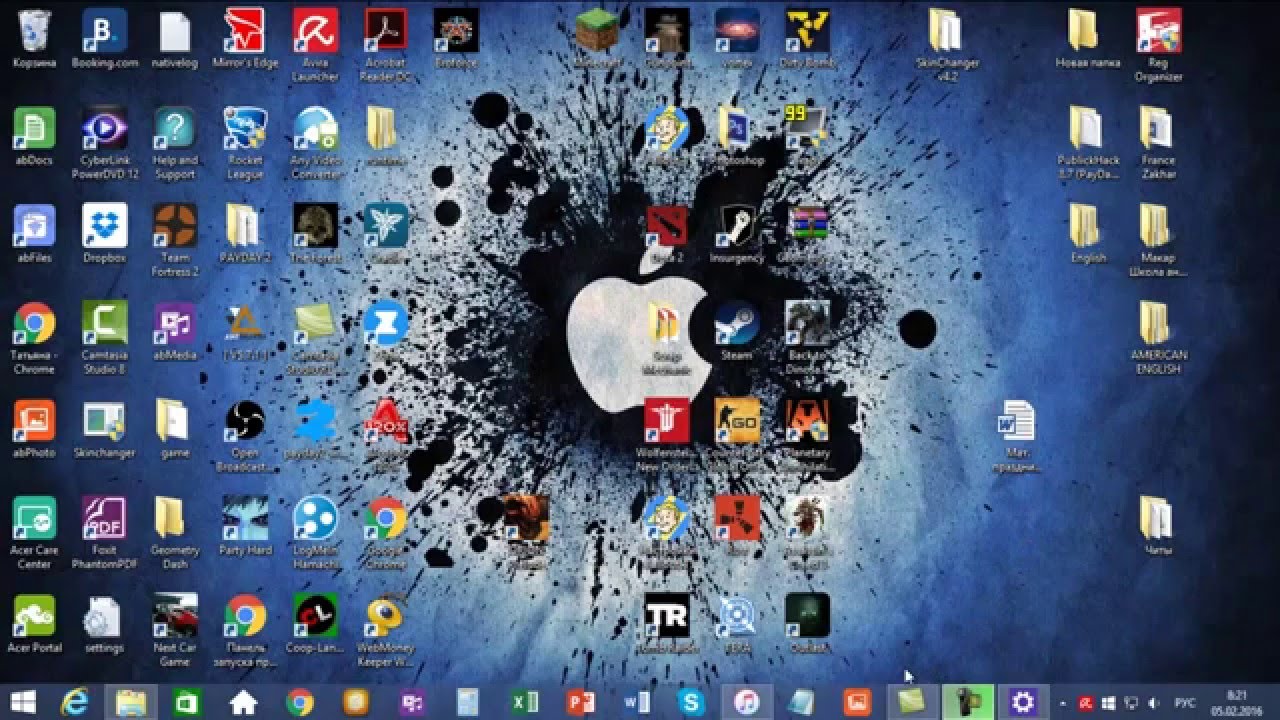1280x720 pixels.
Task: Open Acer Care Center shortcut
Action: pos(34,518)
